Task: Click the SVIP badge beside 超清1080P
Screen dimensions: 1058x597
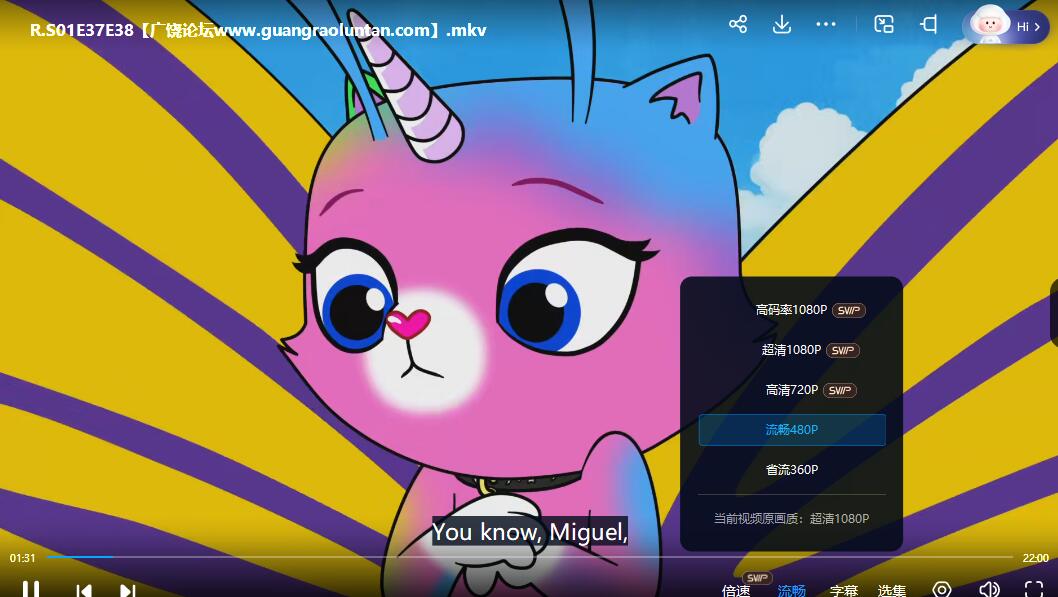Action: 843,350
